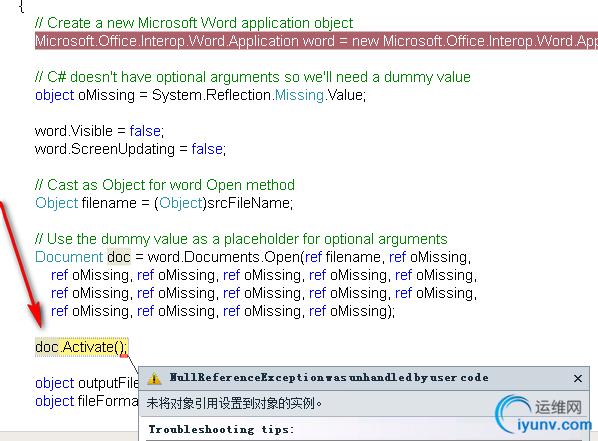This screenshot has width=598, height=441.
Task: Click comment 'C# doesn't have optional arguments'
Action: [252, 77]
